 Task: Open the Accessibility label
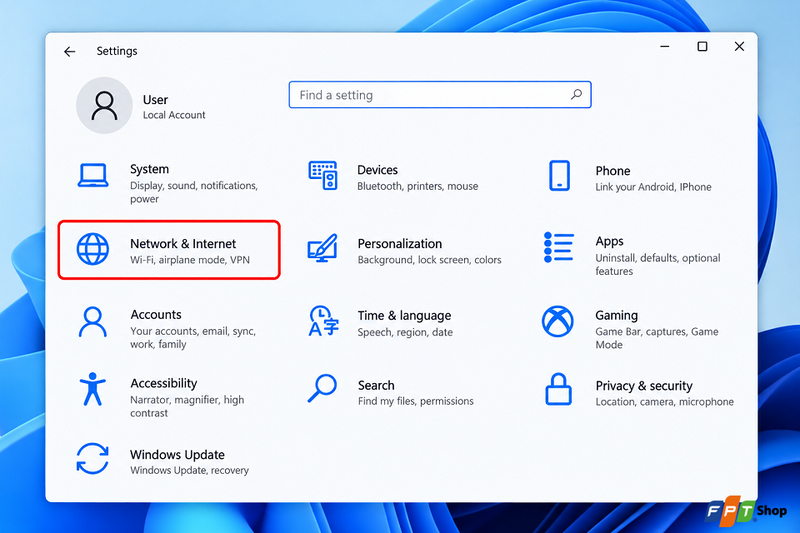click(164, 384)
